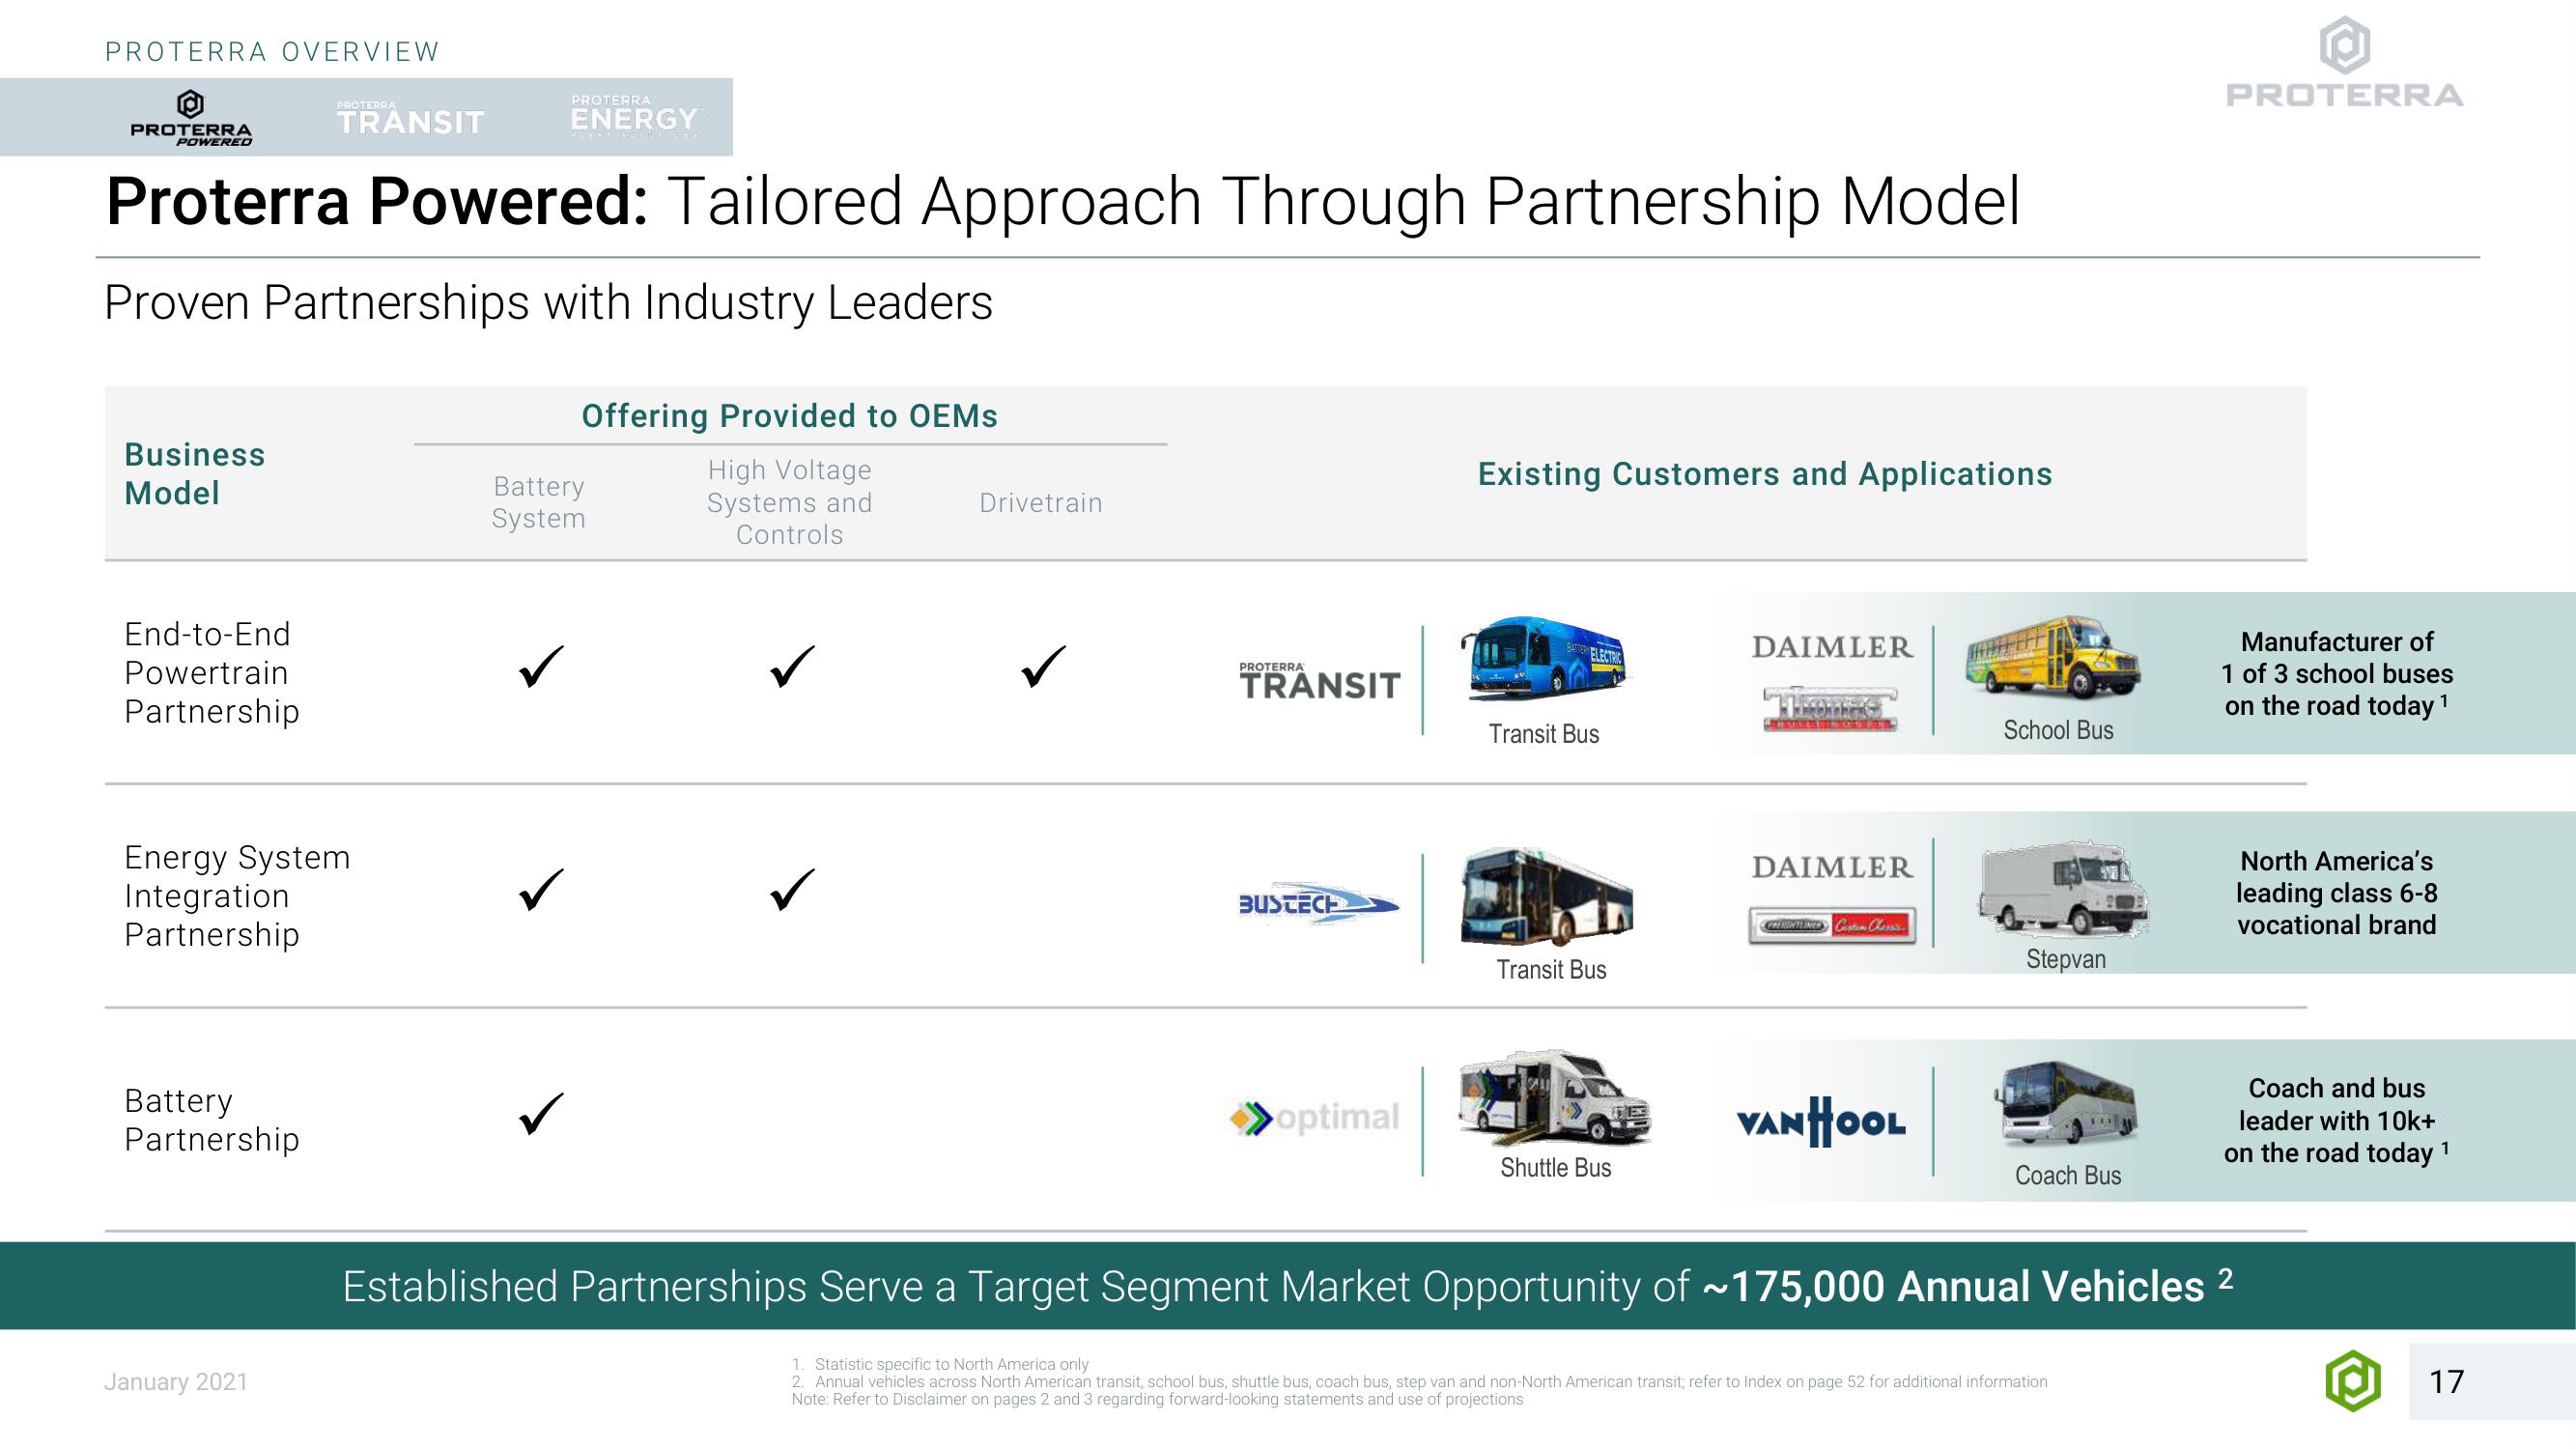Select the blue electric transit bus image

coord(1545,659)
